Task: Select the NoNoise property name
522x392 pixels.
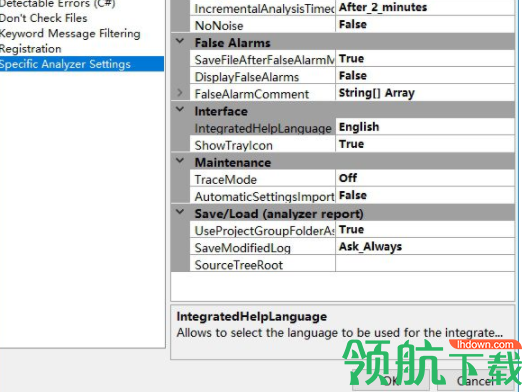Action: [x=263, y=25]
